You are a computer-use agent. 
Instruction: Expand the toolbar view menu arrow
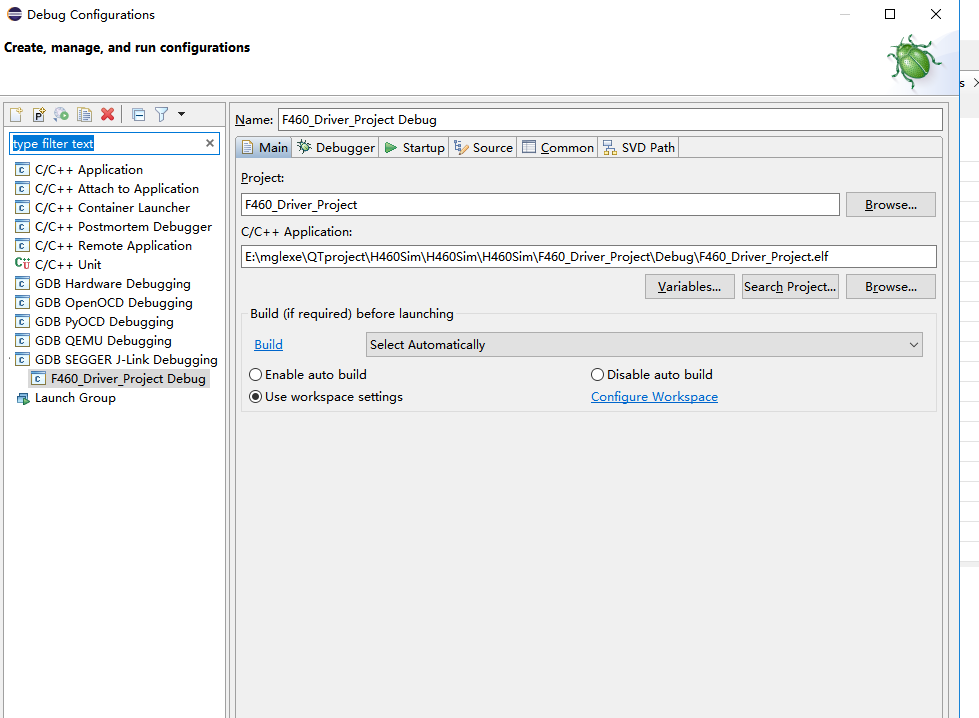click(x=182, y=114)
